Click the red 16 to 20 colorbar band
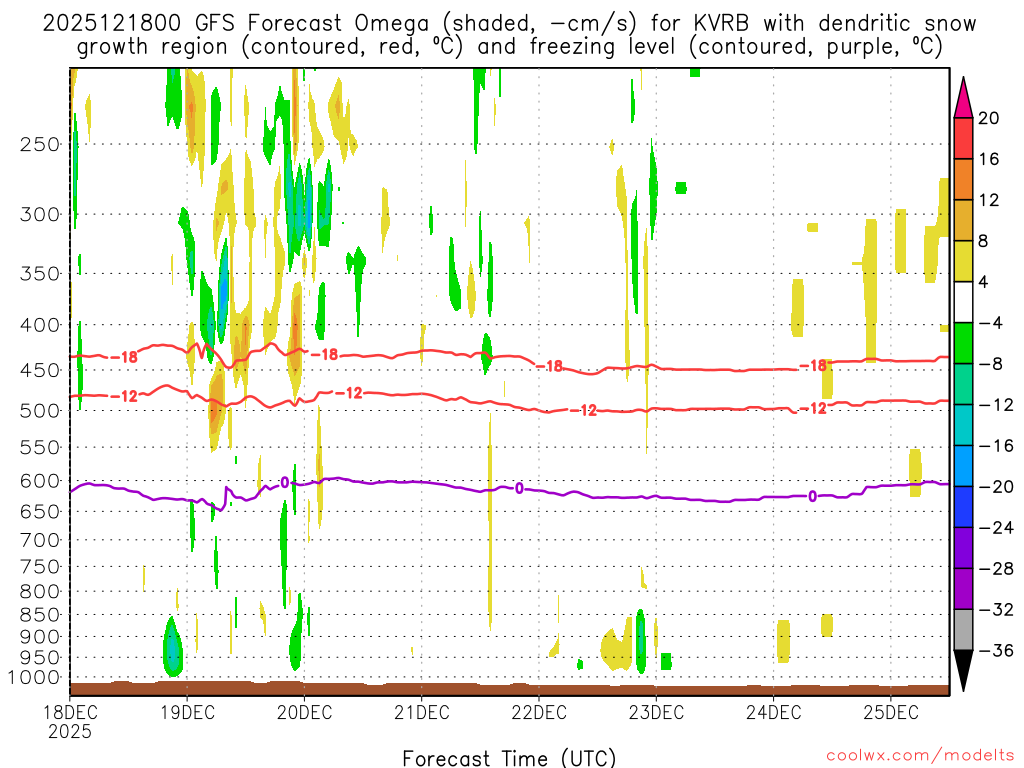 point(963,138)
